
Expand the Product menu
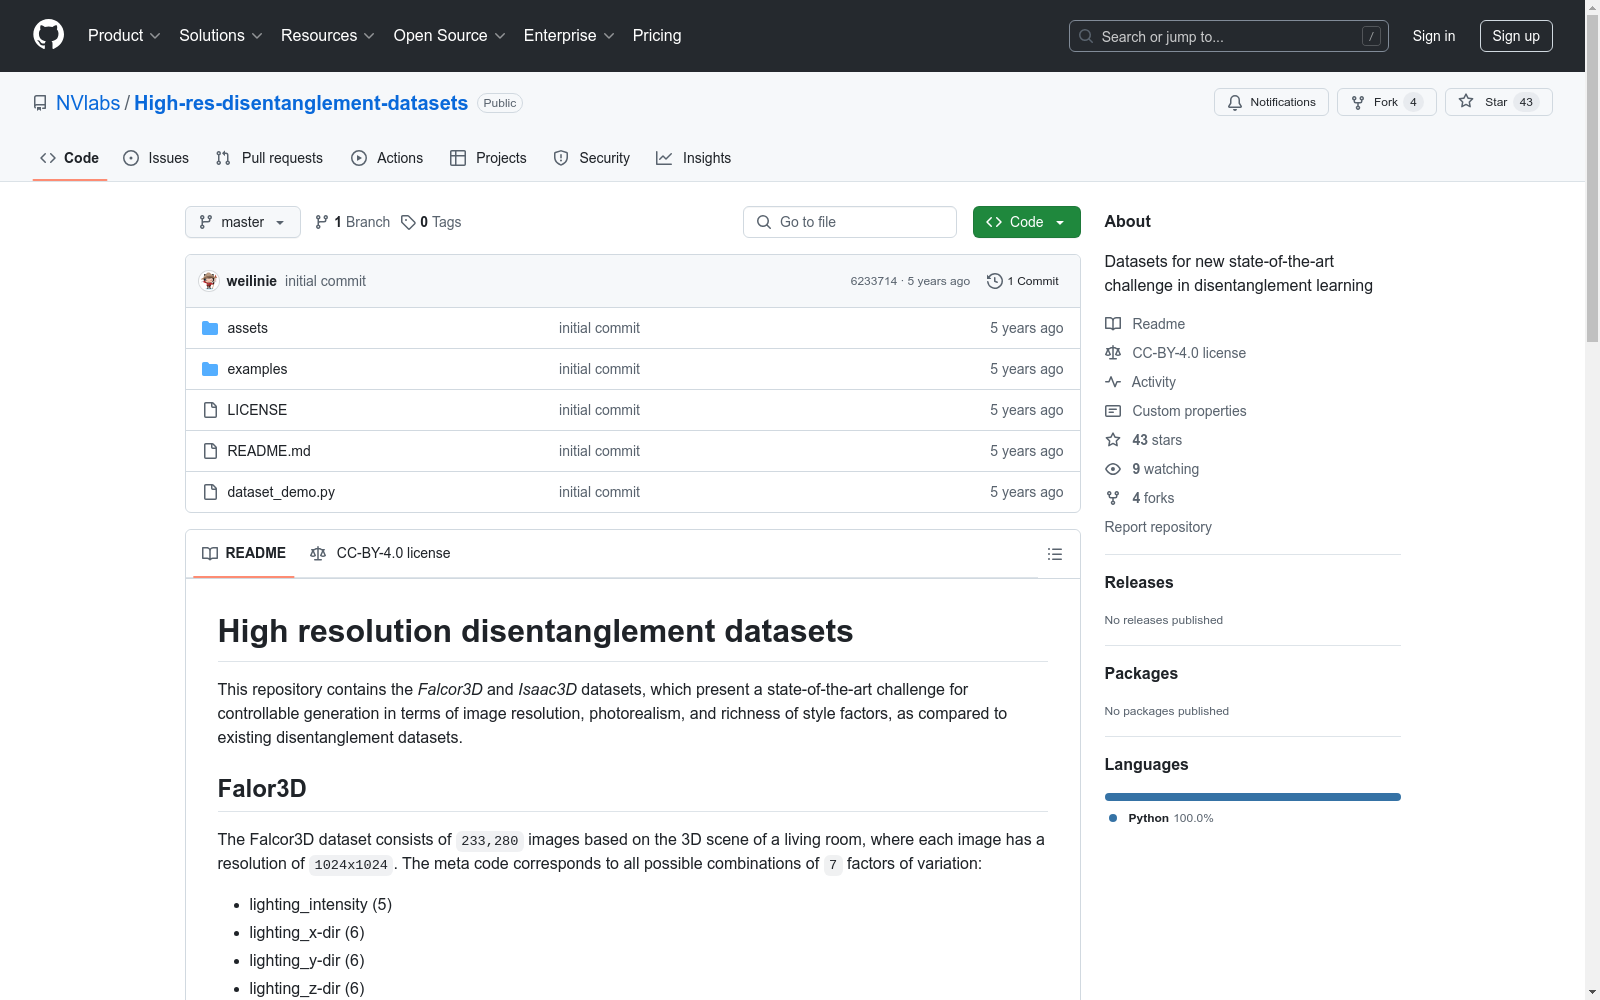click(x=124, y=36)
